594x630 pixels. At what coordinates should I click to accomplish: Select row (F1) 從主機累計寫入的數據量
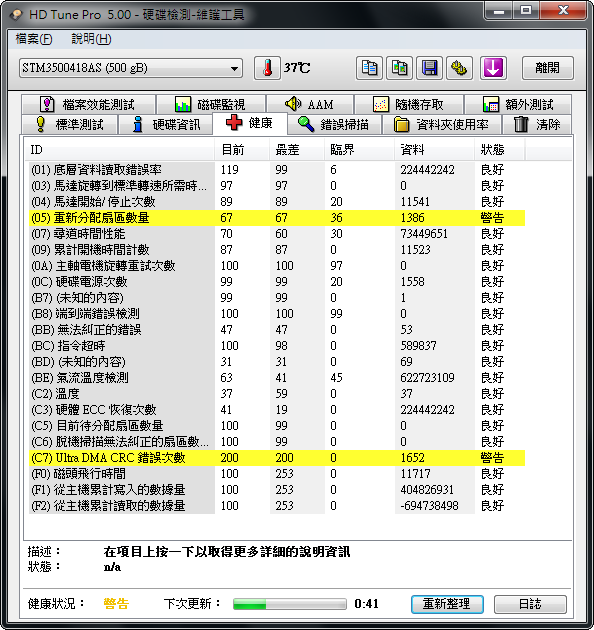tap(277, 490)
